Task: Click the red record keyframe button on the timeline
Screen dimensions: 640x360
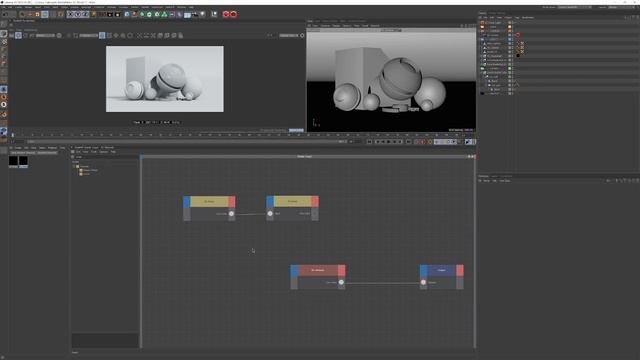Action: [422, 142]
